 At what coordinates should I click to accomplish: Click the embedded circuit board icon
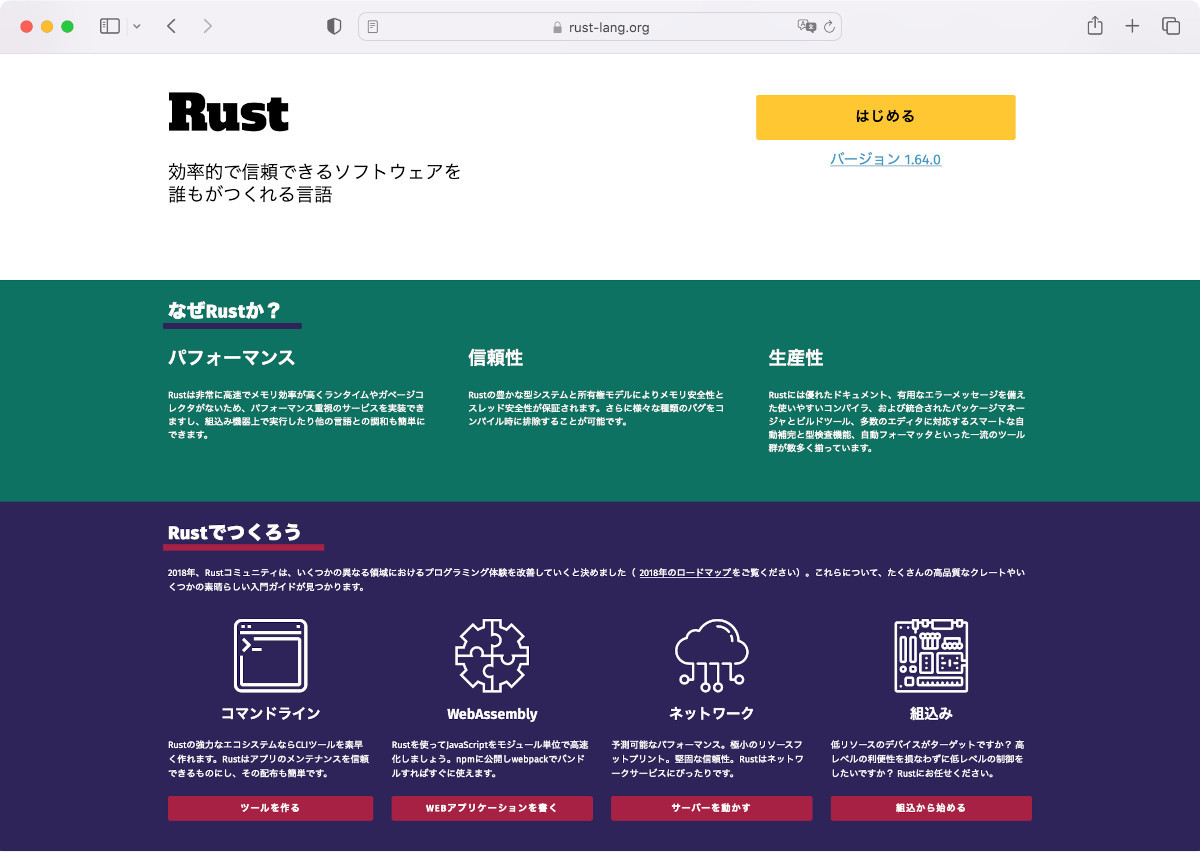[931, 656]
